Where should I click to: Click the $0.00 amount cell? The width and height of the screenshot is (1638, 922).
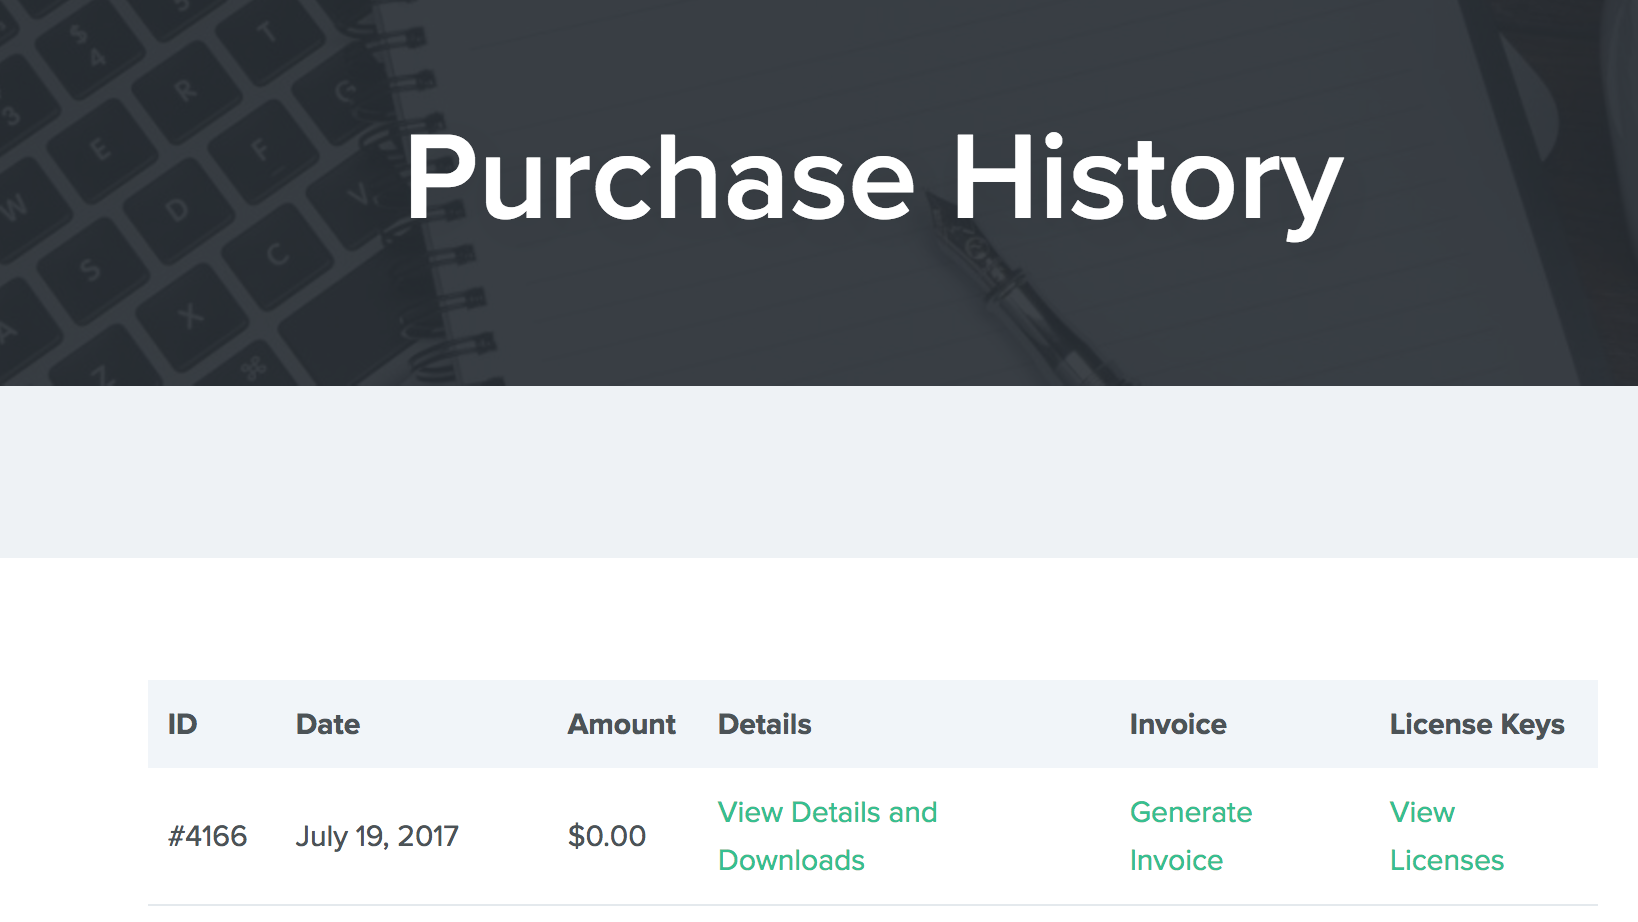[x=607, y=836]
